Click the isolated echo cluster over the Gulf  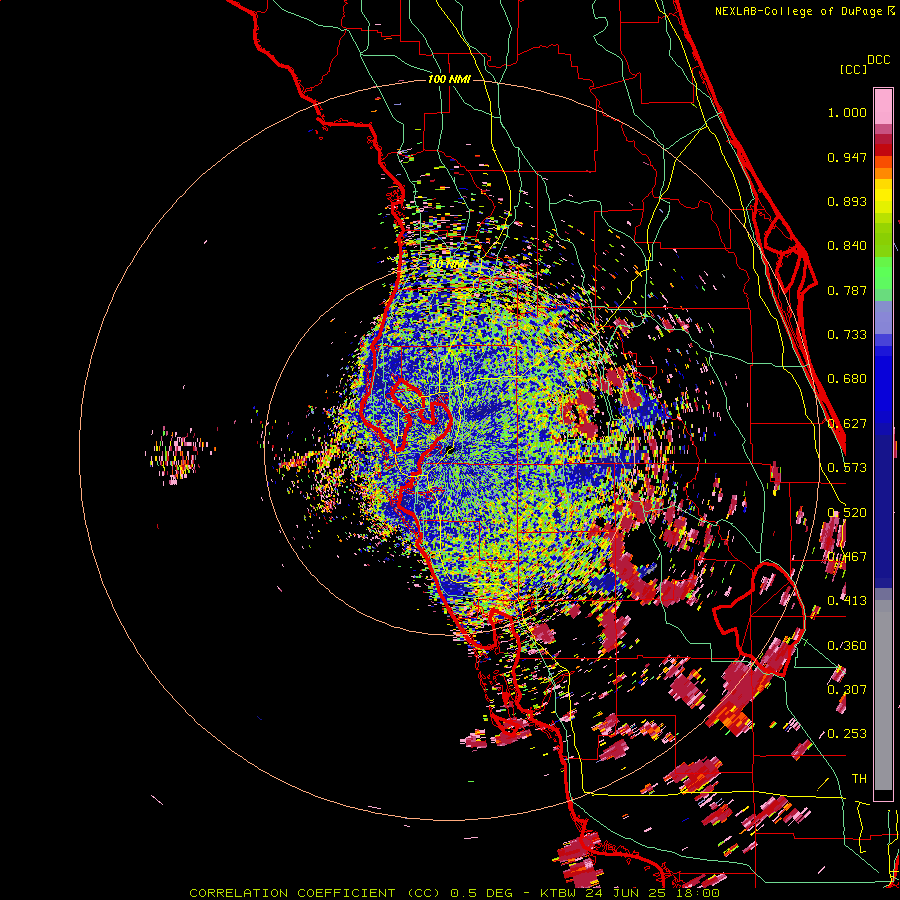[179, 455]
